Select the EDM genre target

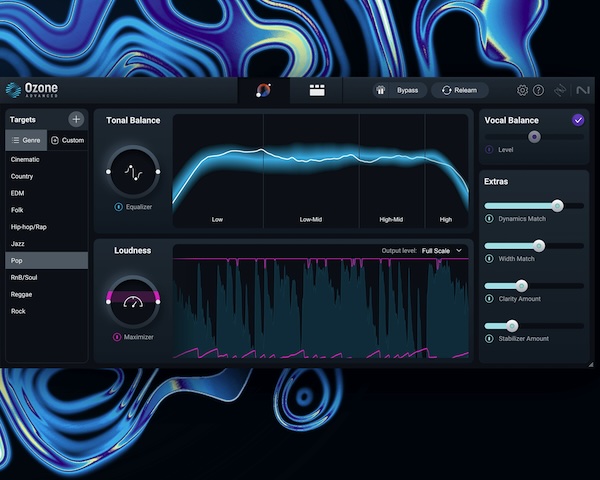point(47,193)
